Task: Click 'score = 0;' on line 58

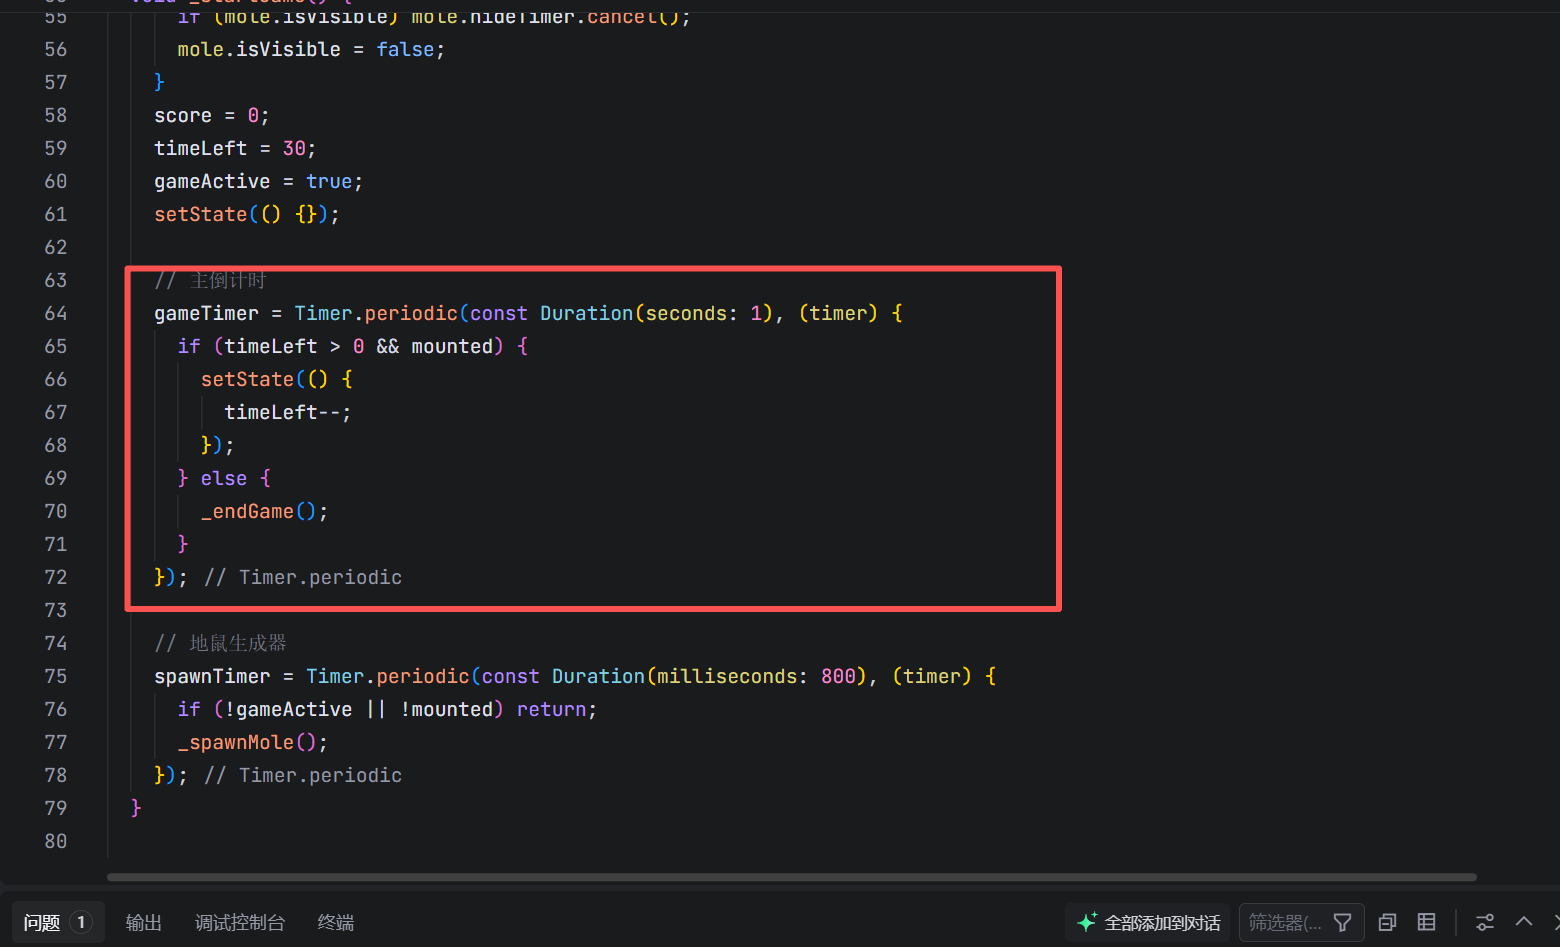Action: 212,115
